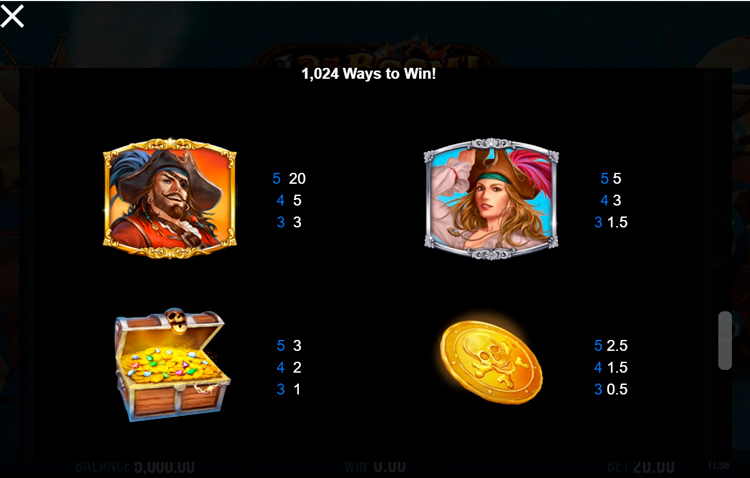Screen dimensions: 750x478
Task: Close the paytable with the X icon
Action: [x=12, y=16]
